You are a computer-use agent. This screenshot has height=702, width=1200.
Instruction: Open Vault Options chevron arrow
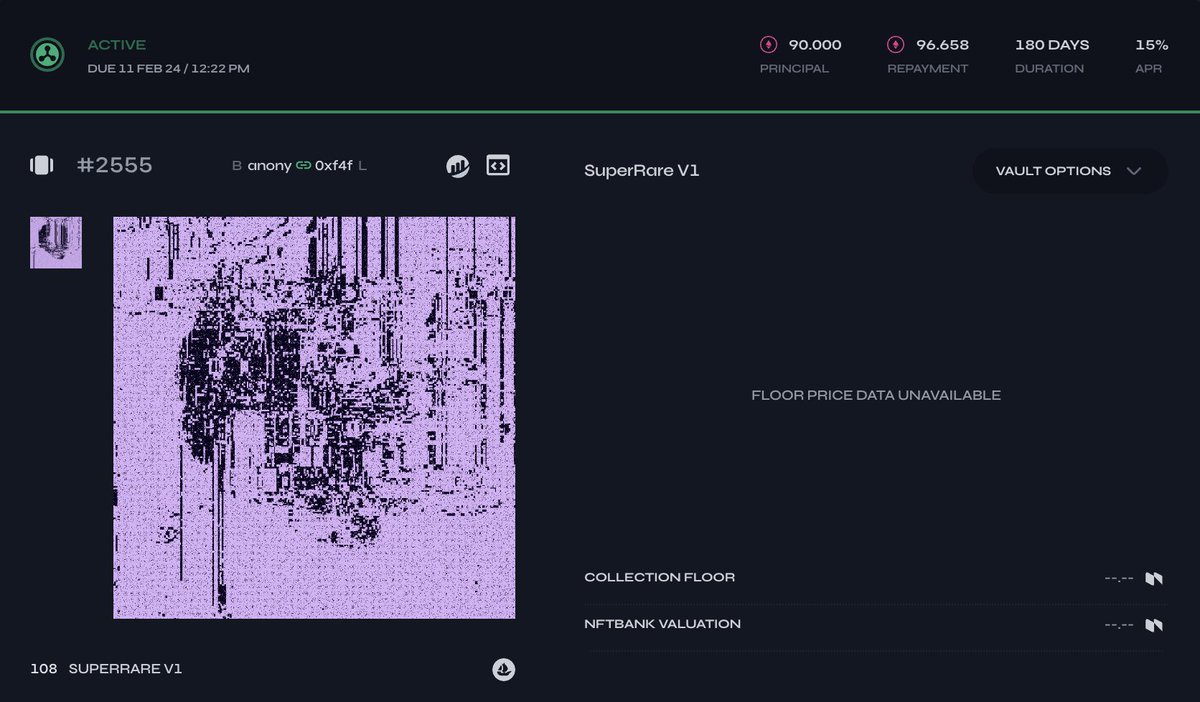click(1134, 170)
